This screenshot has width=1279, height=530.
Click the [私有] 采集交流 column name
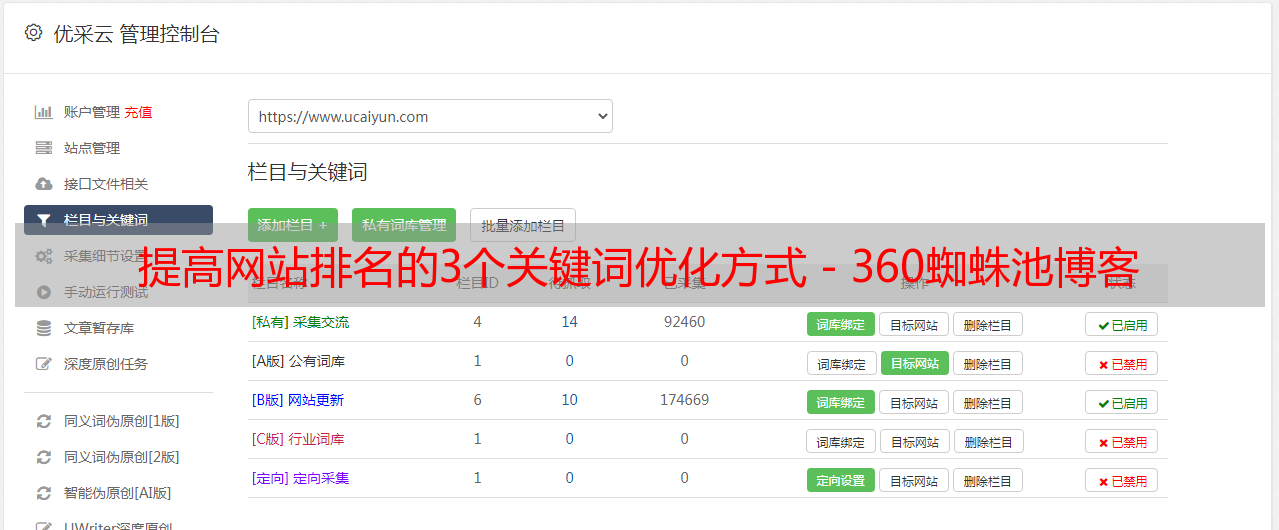coord(300,322)
